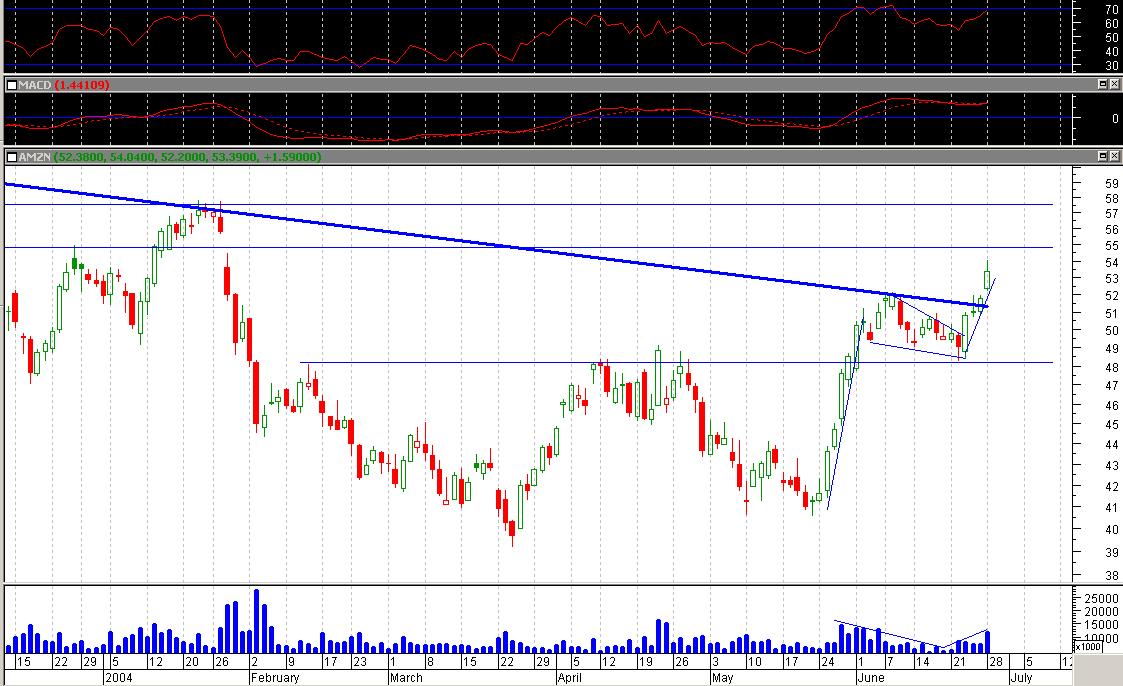Click the AMZN quote values starting 52.3800
Screen dimensions: 1123x686
[x=187, y=157]
